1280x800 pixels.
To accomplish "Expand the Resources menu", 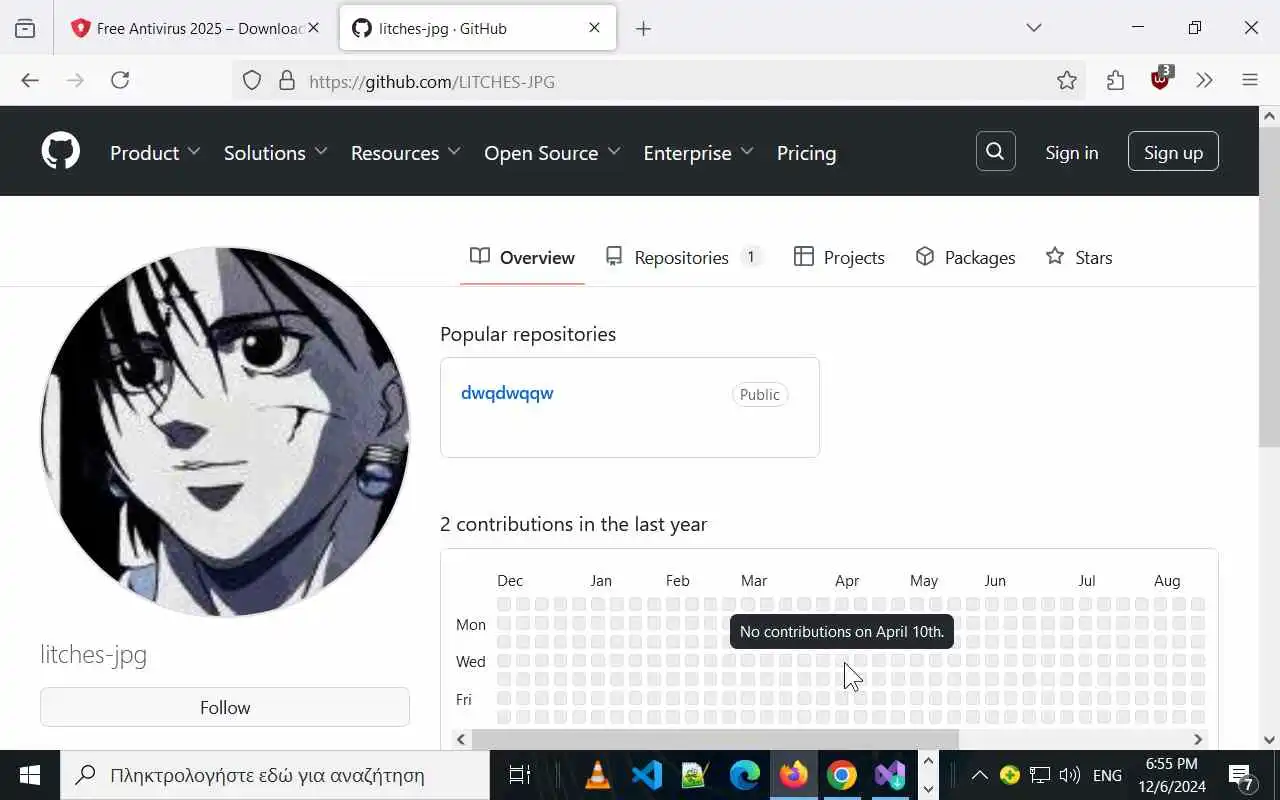I will [x=406, y=153].
